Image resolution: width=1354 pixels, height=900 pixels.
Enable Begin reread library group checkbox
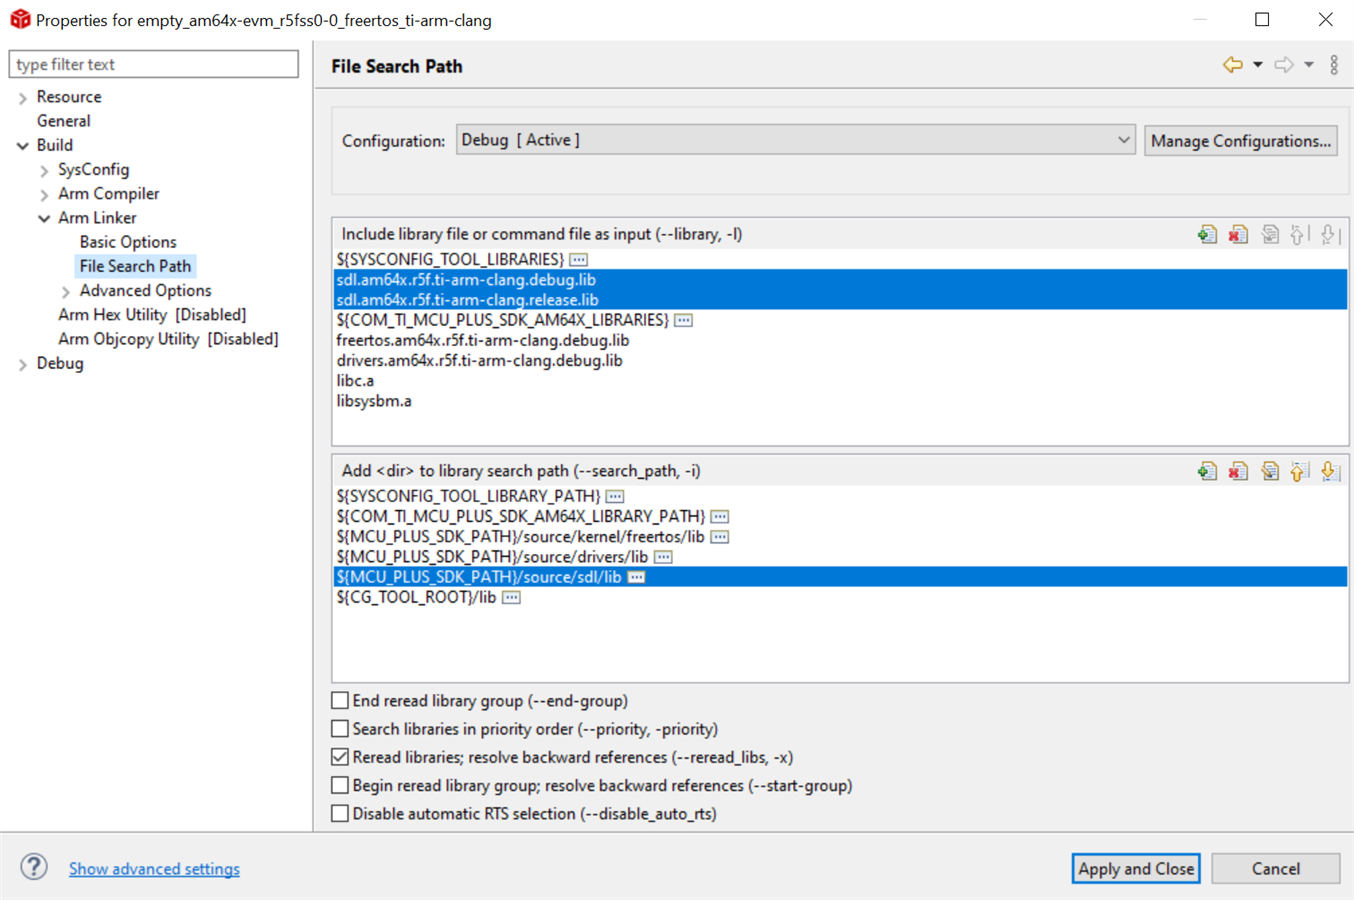(x=340, y=785)
